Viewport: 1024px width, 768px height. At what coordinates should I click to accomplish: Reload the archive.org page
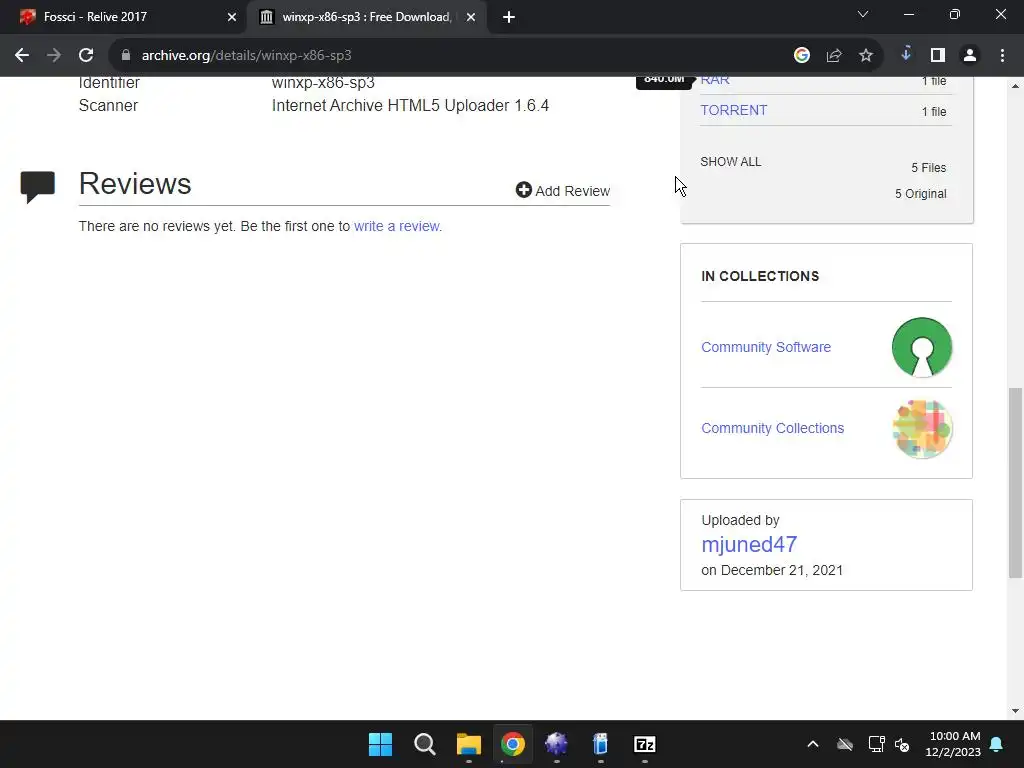[x=86, y=56]
